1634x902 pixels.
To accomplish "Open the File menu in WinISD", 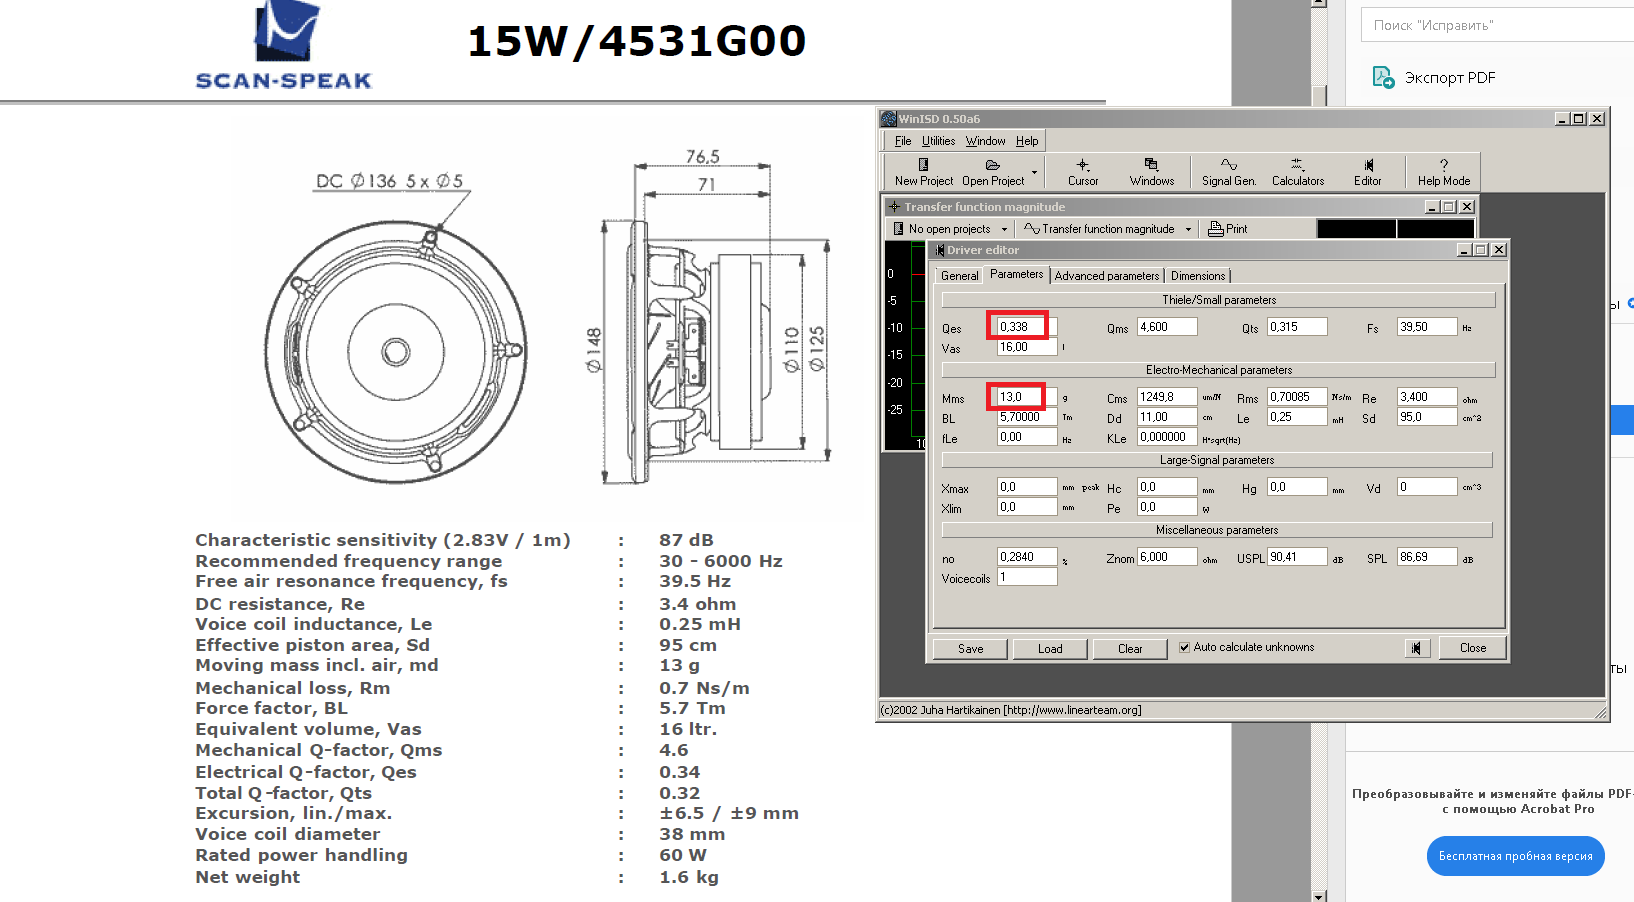I will pyautogui.click(x=902, y=141).
